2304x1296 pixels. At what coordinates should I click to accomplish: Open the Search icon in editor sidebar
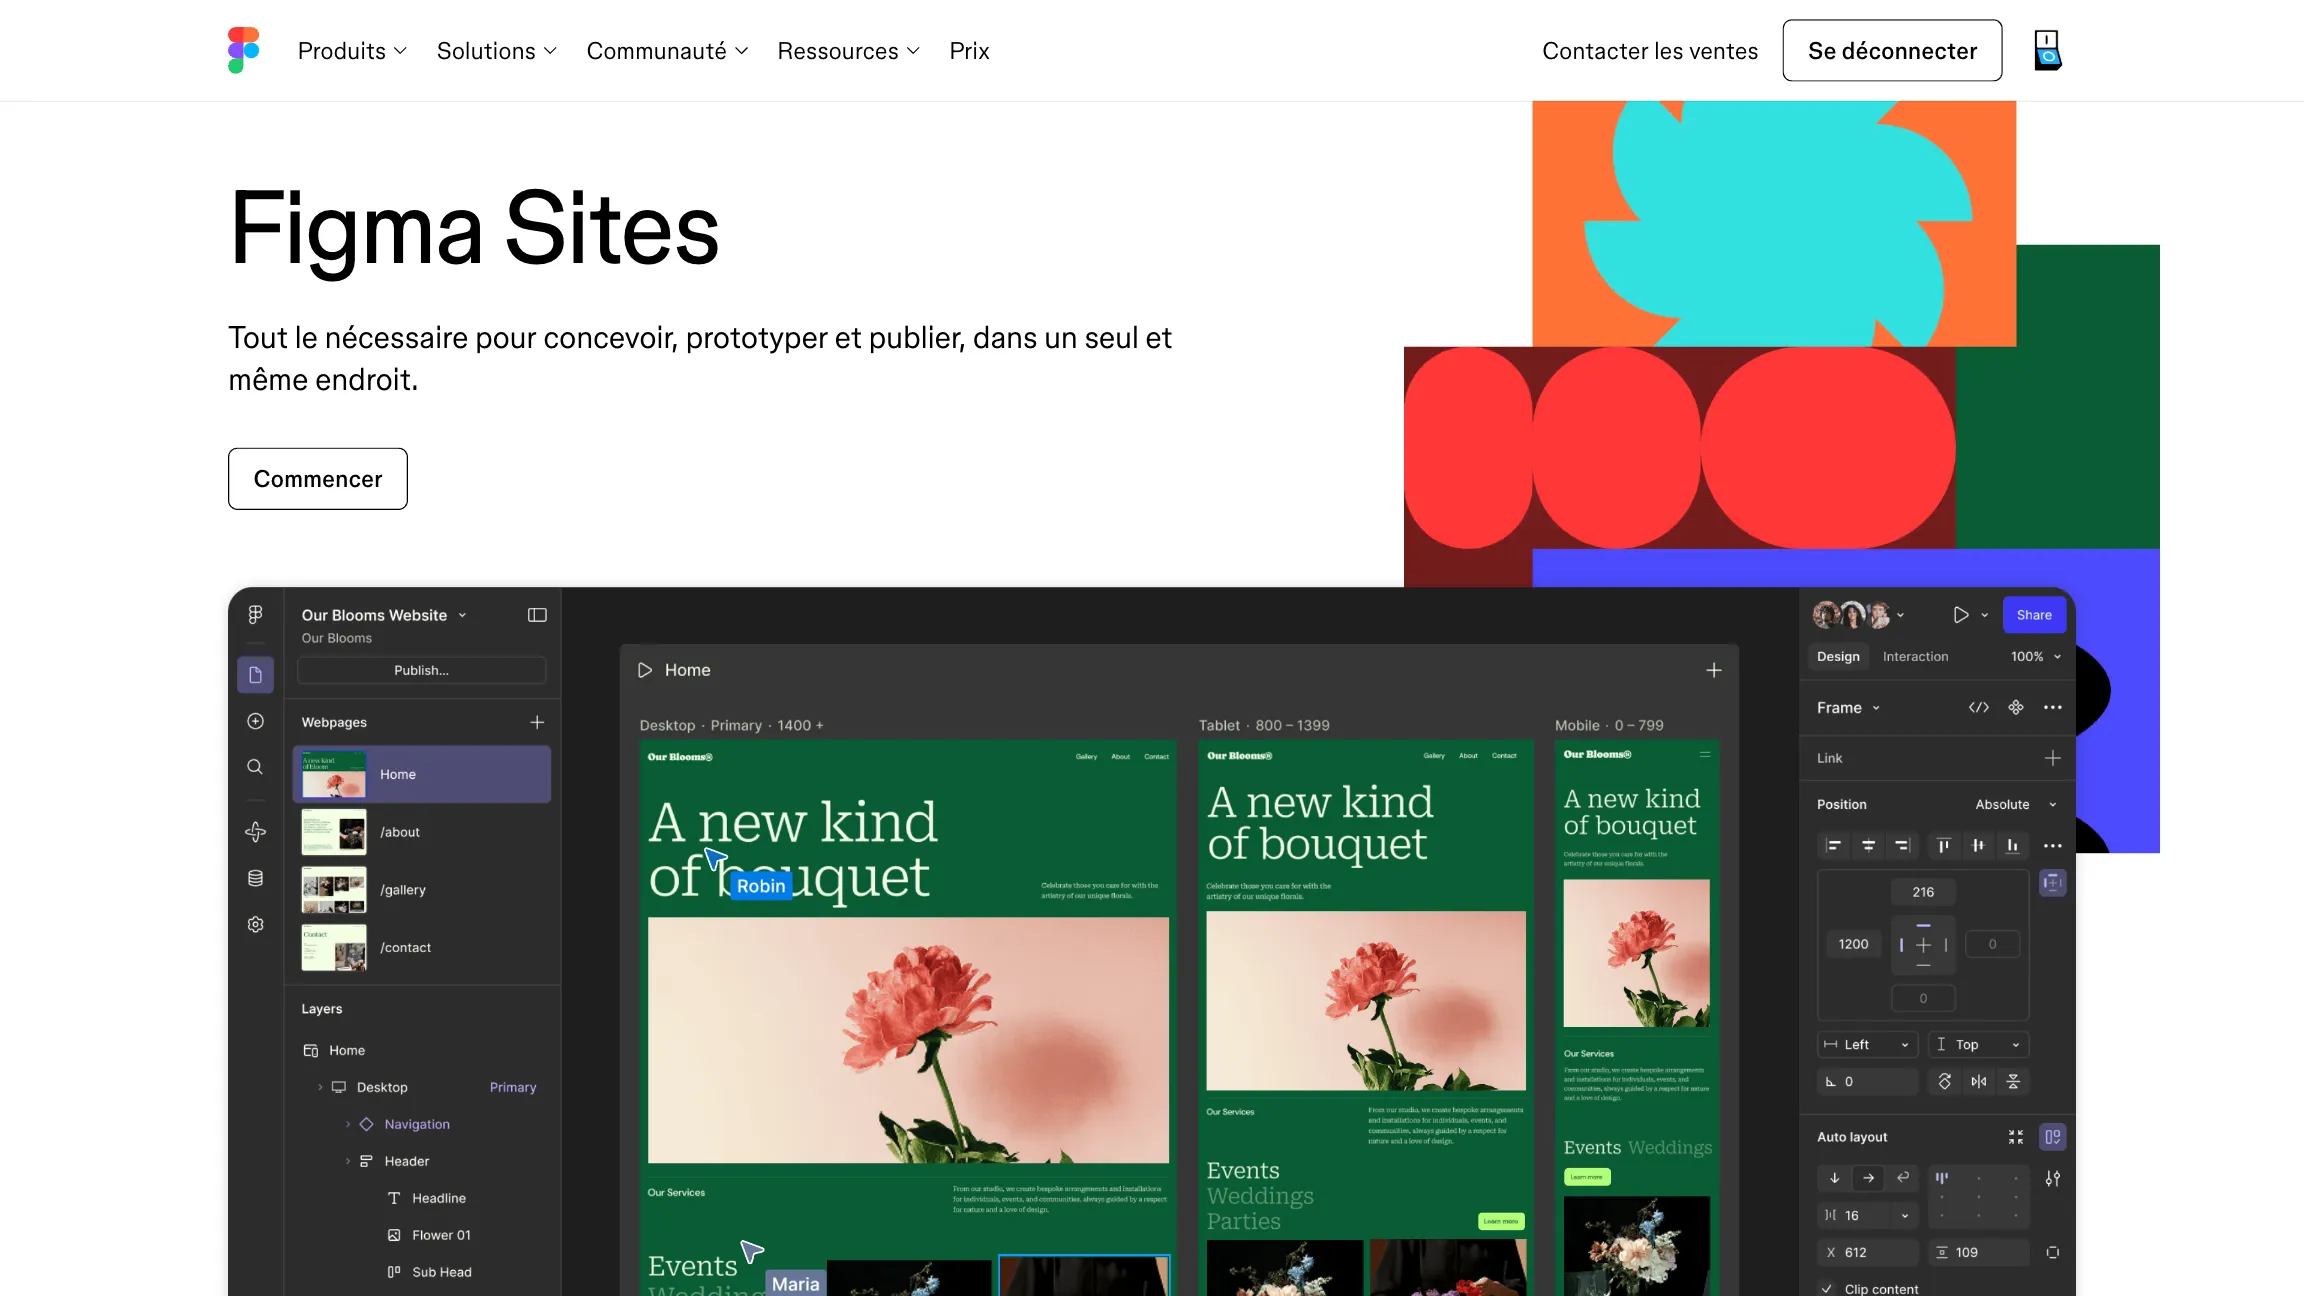tap(256, 767)
